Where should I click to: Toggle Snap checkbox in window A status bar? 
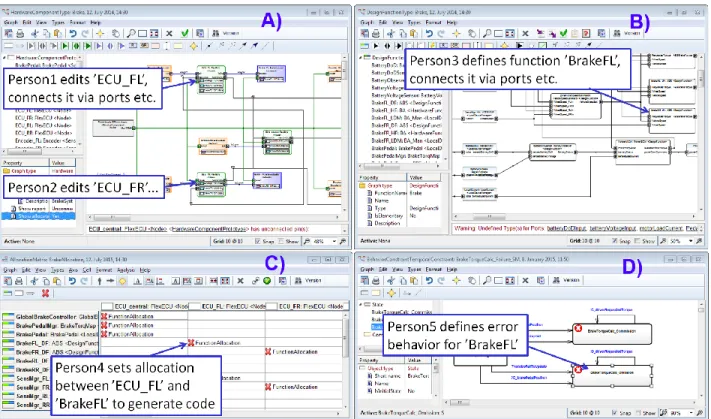[258, 241]
